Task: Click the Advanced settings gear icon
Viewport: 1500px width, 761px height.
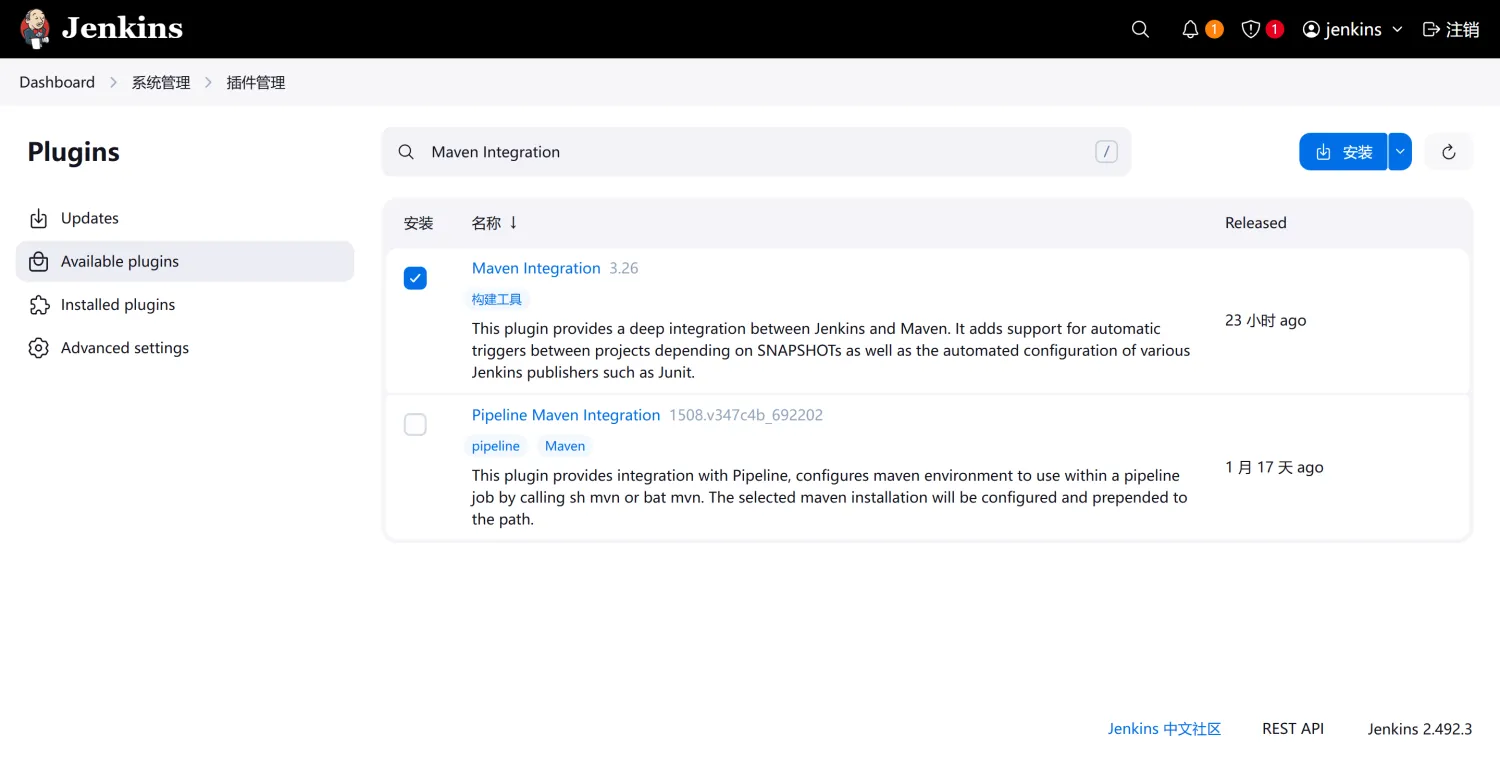Action: tap(39, 348)
